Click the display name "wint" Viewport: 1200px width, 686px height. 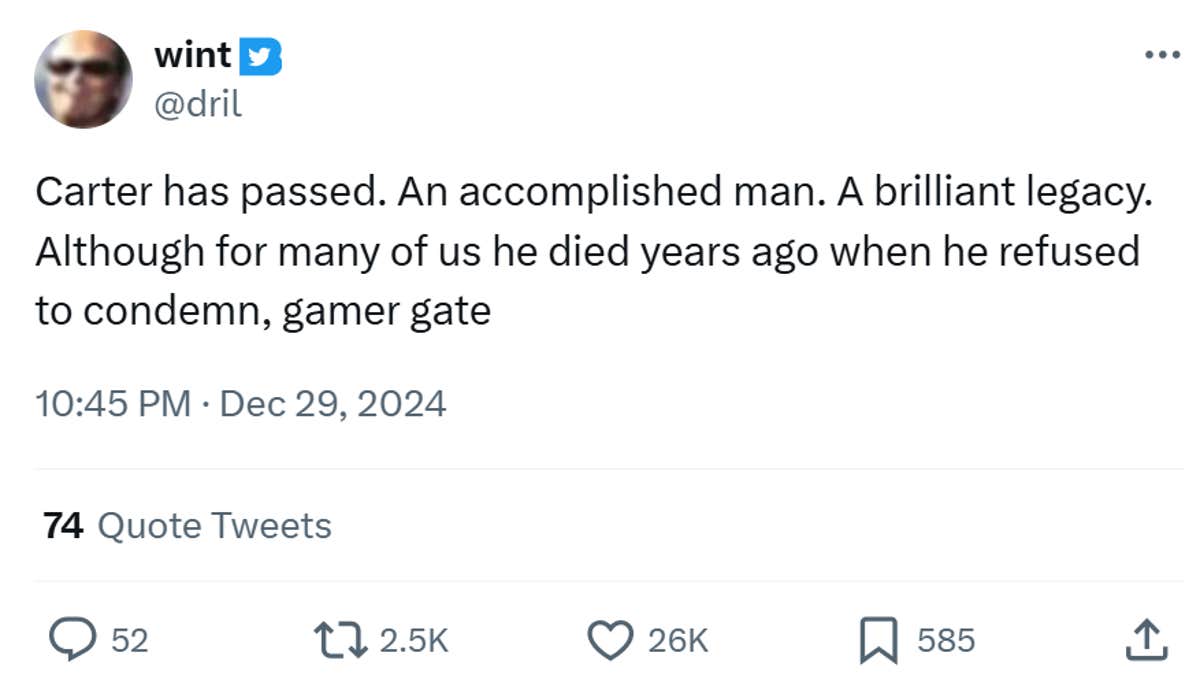point(193,56)
